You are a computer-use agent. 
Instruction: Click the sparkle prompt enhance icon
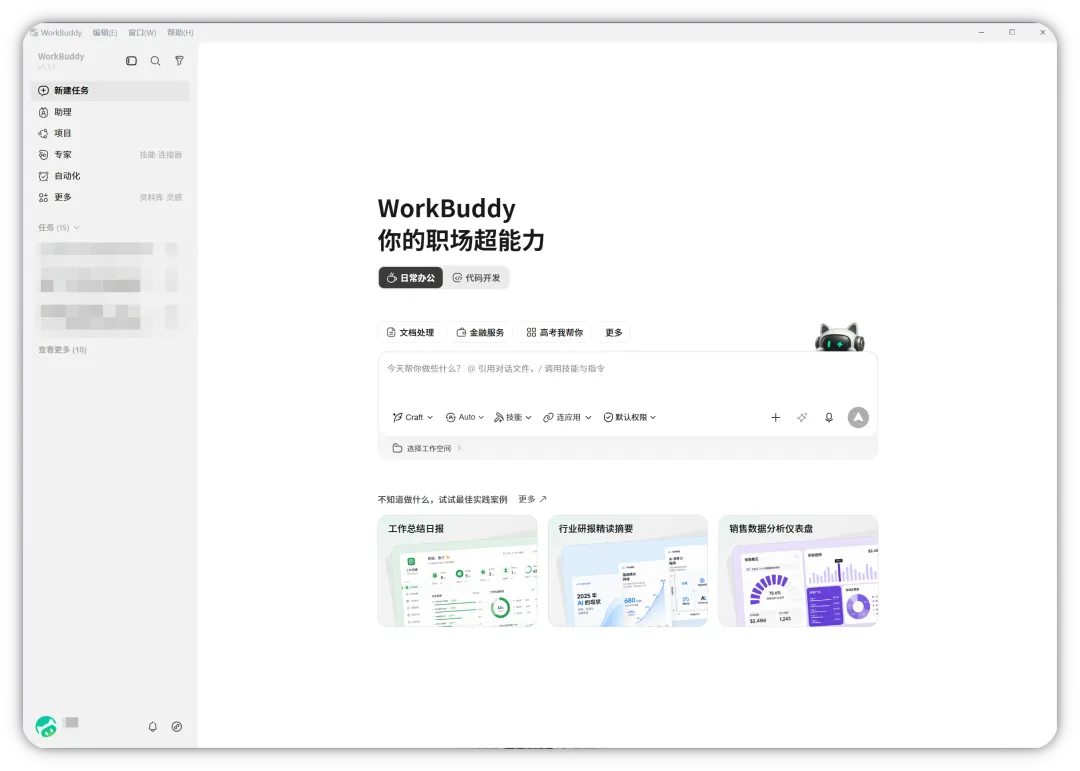tap(802, 418)
